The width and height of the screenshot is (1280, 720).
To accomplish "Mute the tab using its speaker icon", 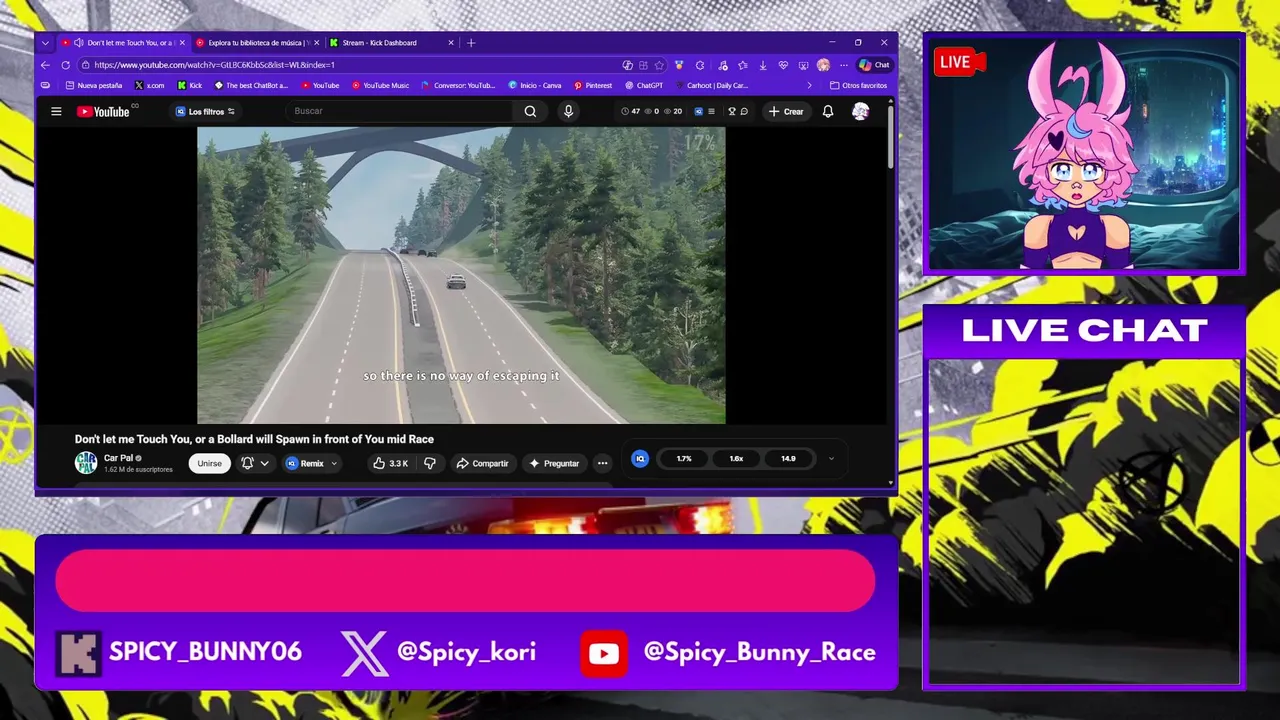I will [78, 43].
